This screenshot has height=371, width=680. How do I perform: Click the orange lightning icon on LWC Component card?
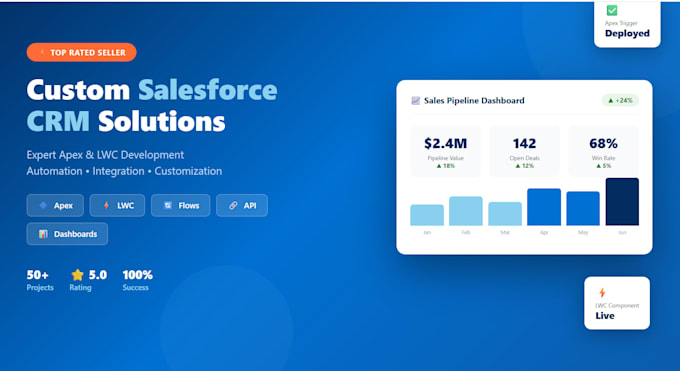602,292
